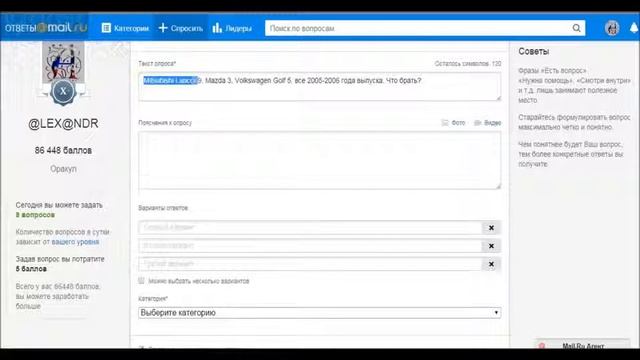The width and height of the screenshot is (640, 360).
Task: Attach a photo with Фото
Action: pos(458,123)
